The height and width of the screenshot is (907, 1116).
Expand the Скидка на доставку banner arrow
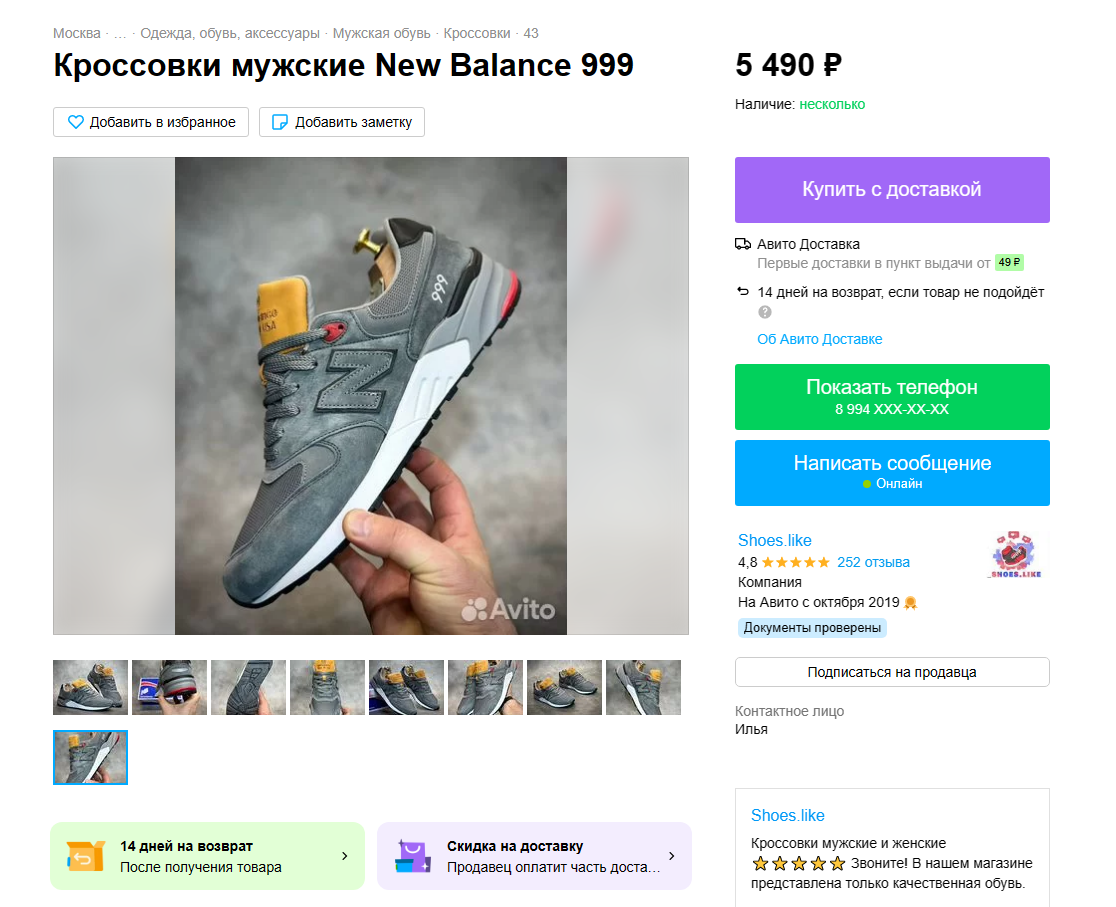coord(672,856)
